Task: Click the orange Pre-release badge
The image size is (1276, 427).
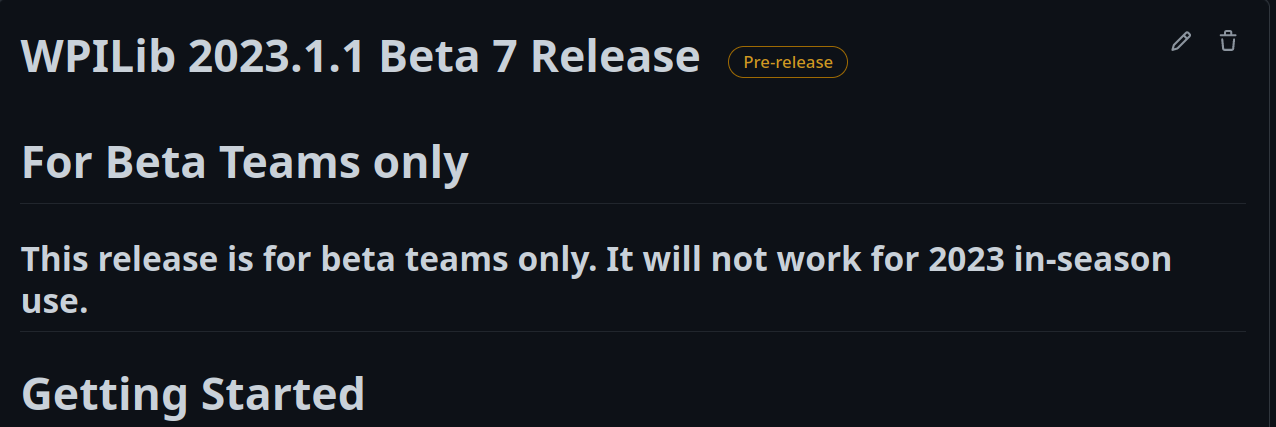Action: [788, 62]
